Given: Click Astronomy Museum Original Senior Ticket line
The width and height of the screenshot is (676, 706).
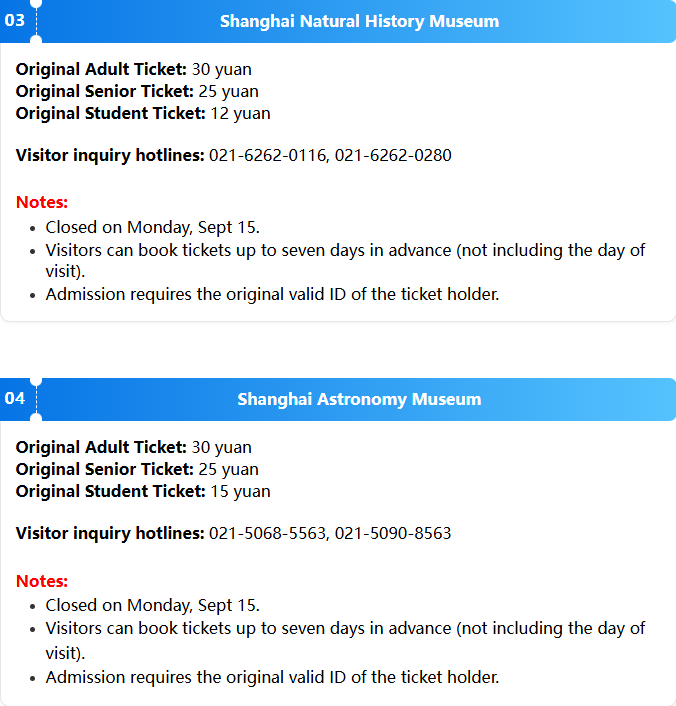Looking at the screenshot, I should 137,469.
